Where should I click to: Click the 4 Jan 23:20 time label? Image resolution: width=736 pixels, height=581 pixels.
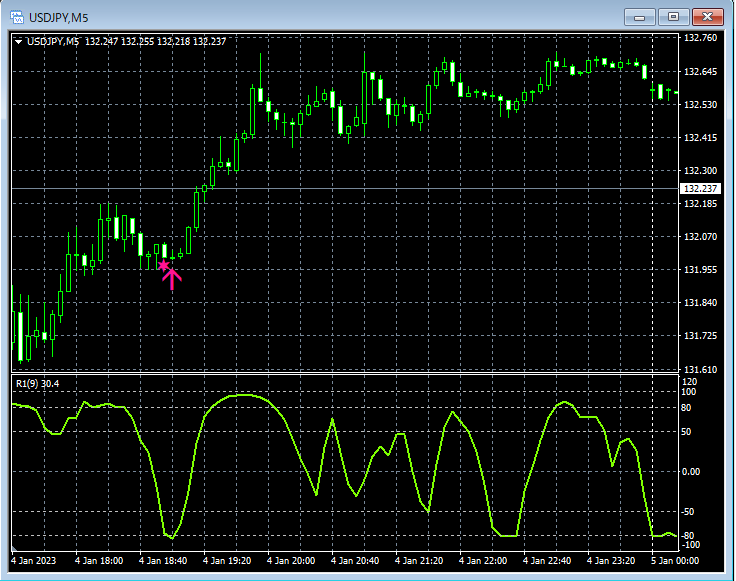pos(611,561)
